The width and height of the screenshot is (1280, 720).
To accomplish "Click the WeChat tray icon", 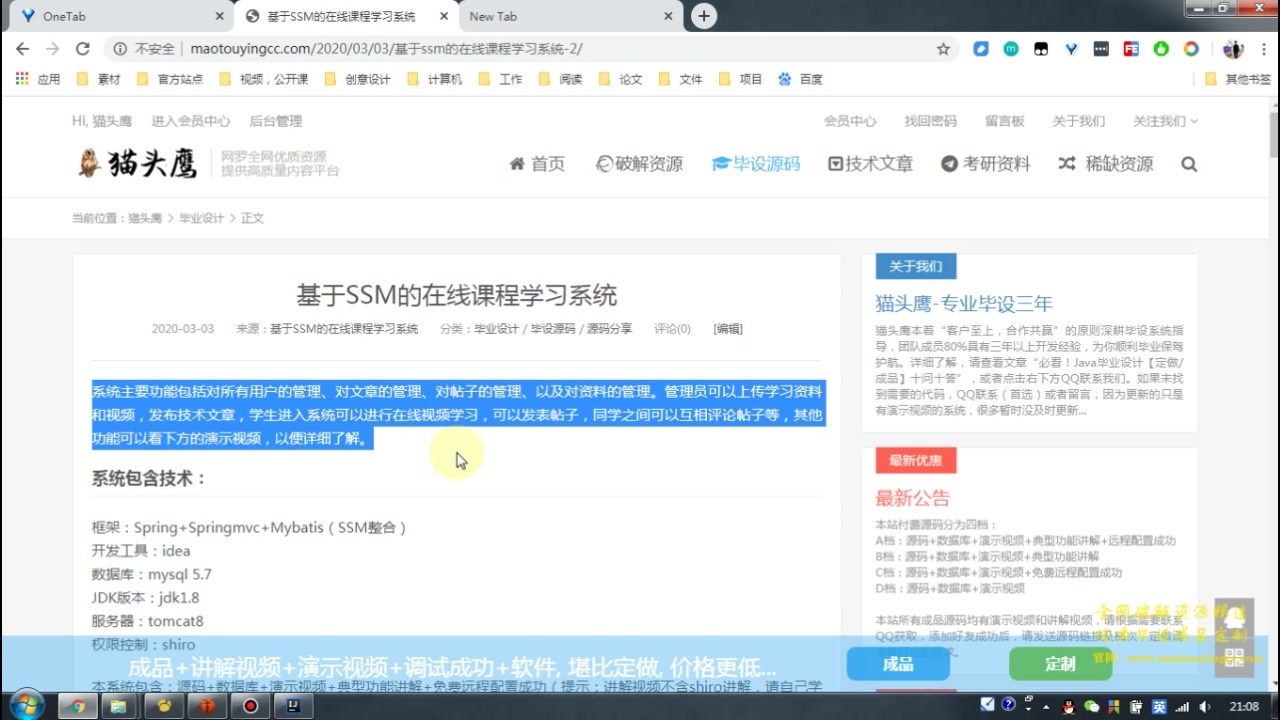I will [x=1091, y=706].
